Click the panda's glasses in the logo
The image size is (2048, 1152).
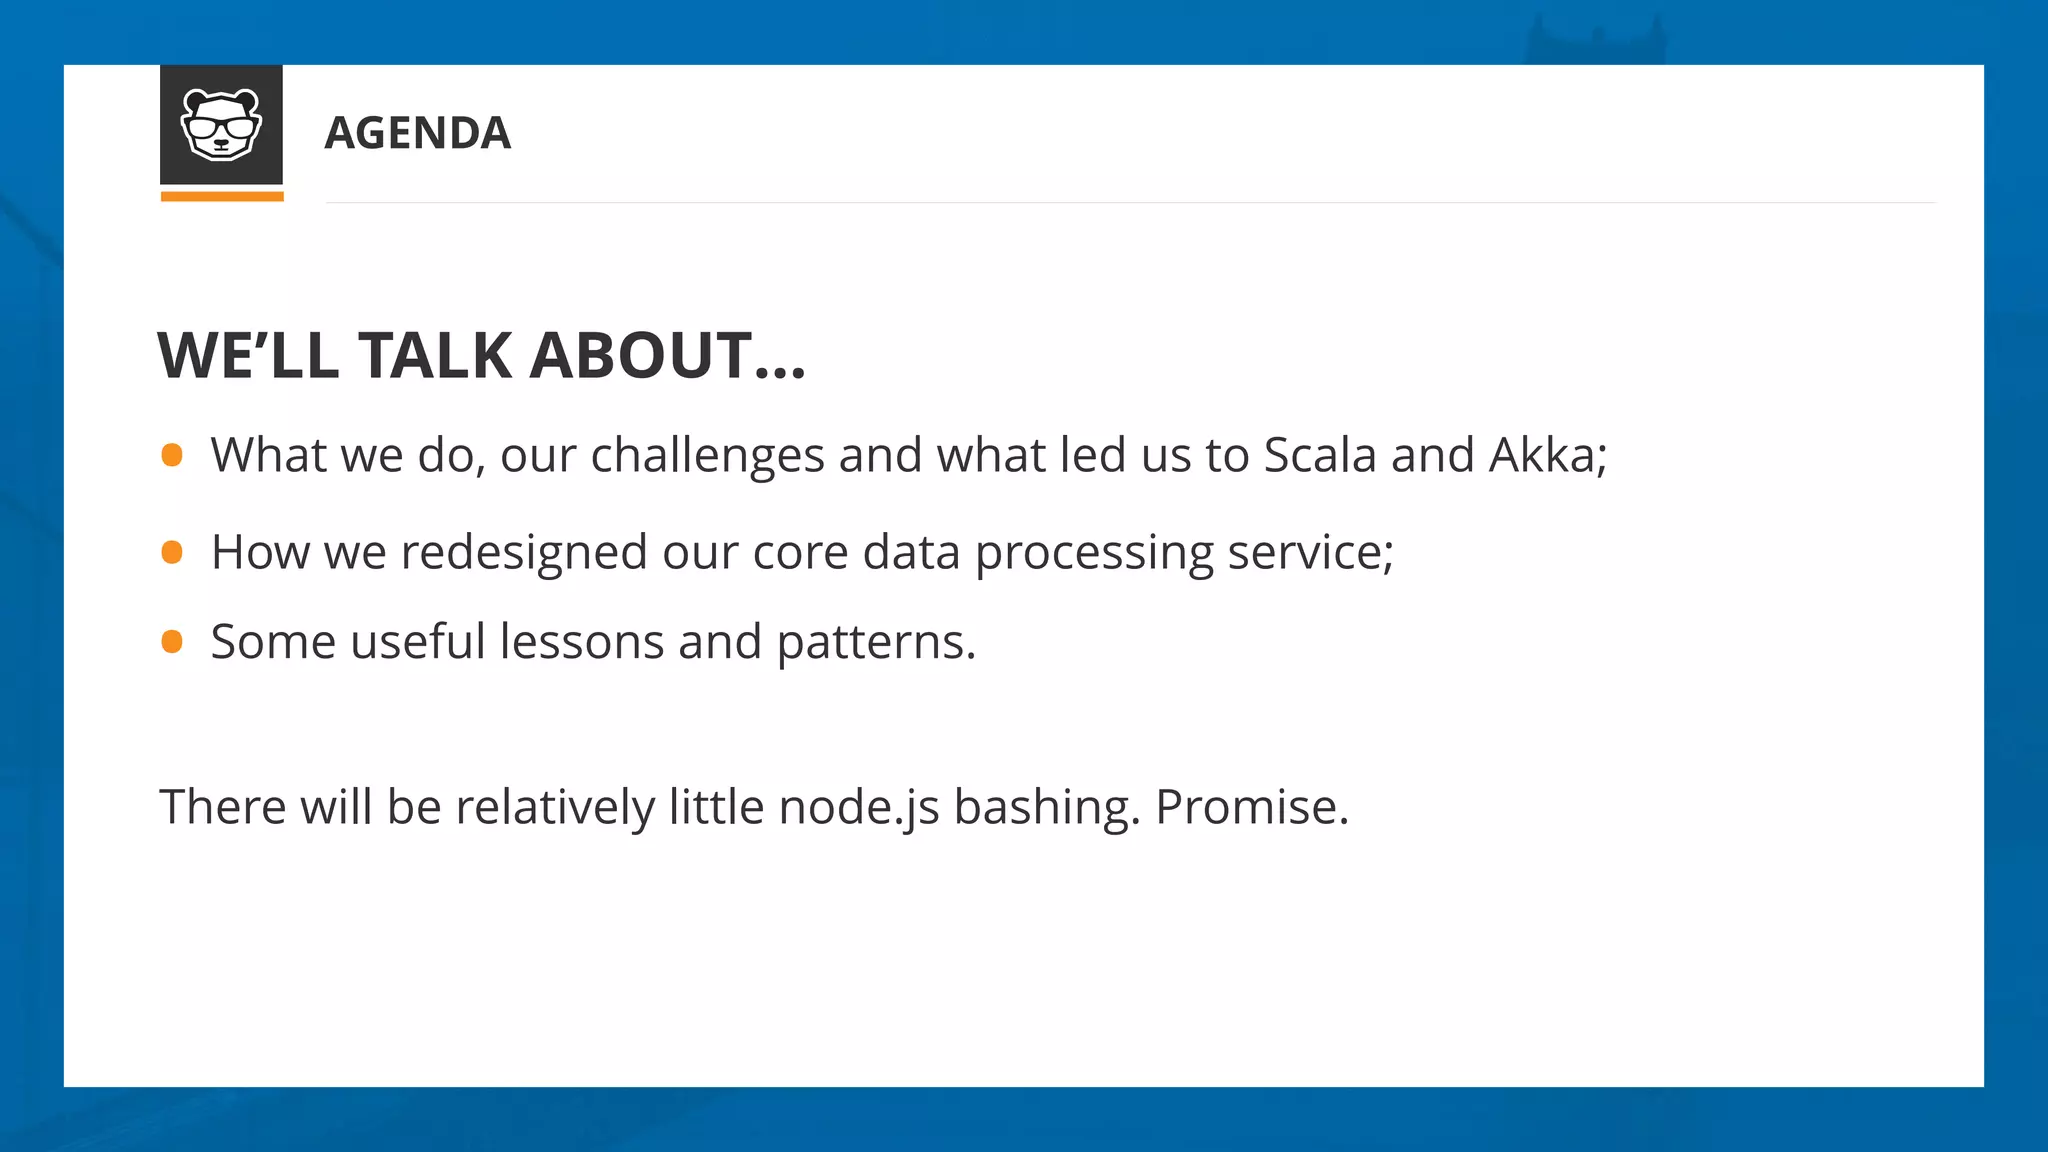coord(221,128)
